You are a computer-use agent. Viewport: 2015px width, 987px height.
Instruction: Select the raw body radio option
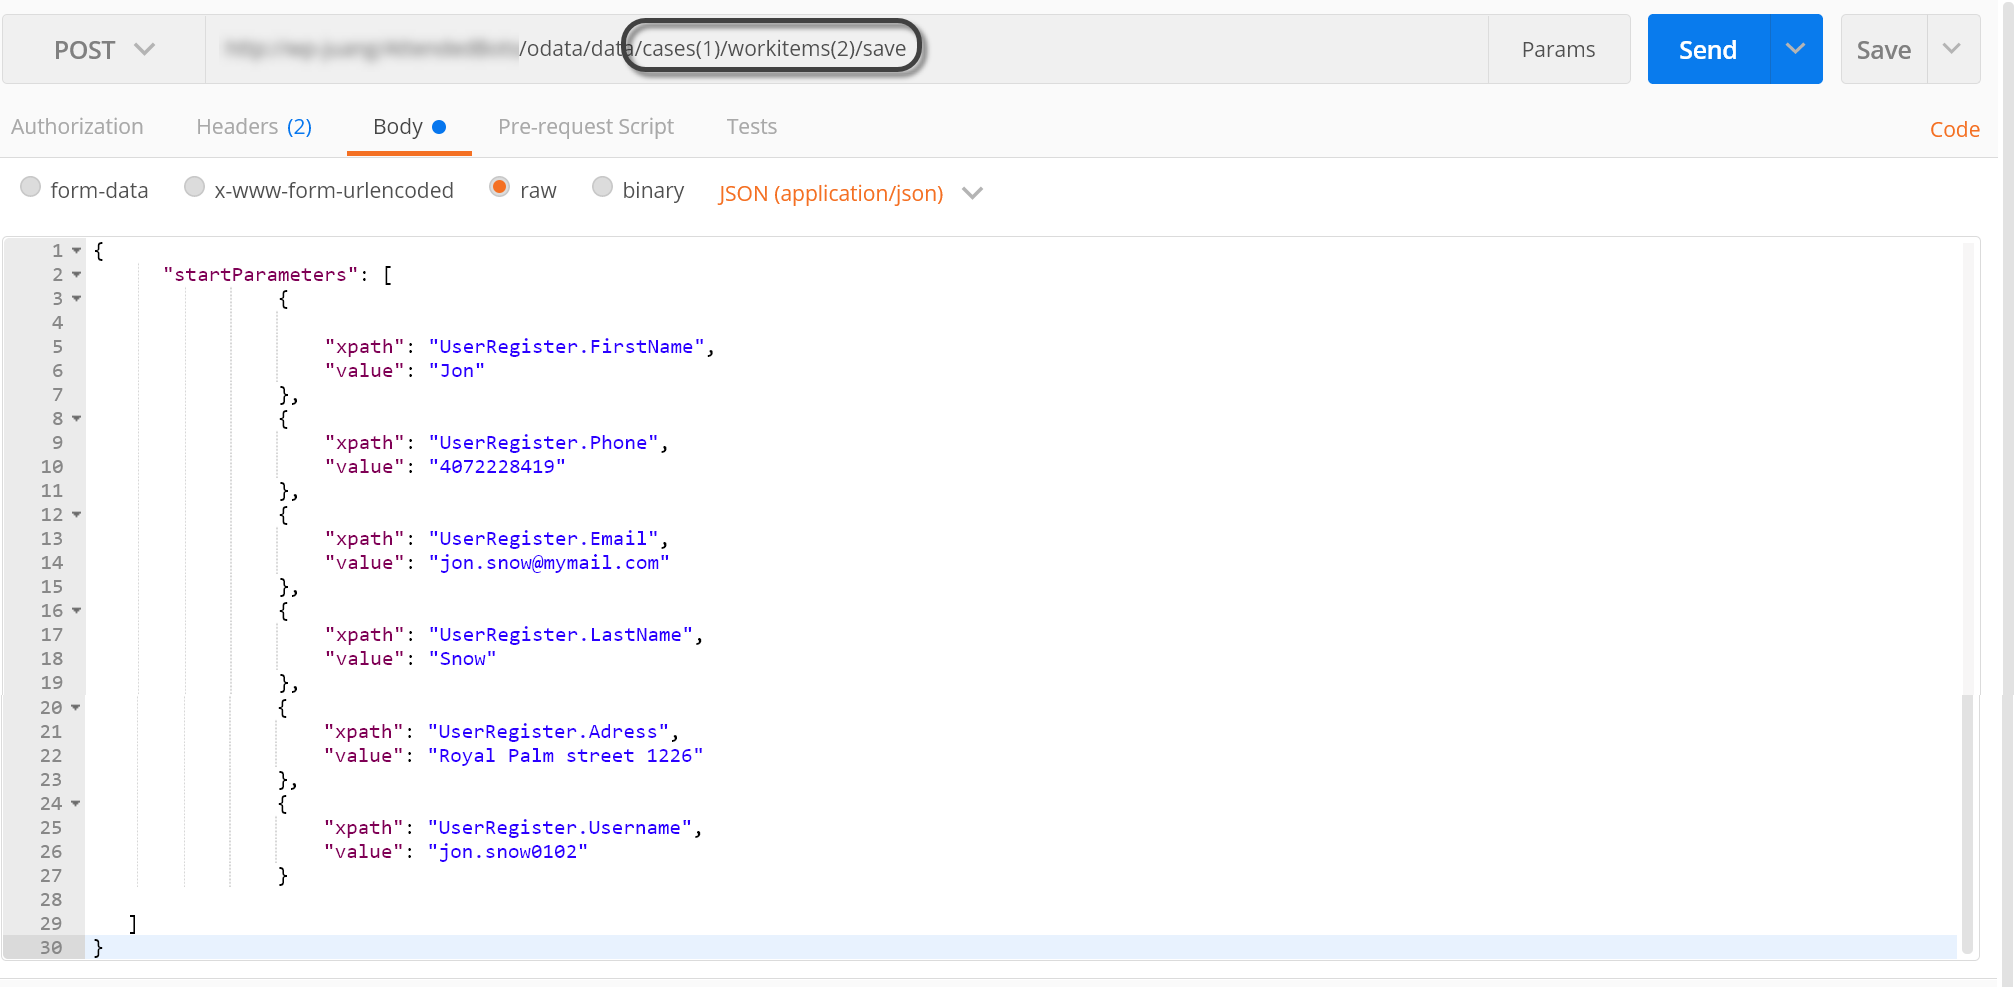499,187
